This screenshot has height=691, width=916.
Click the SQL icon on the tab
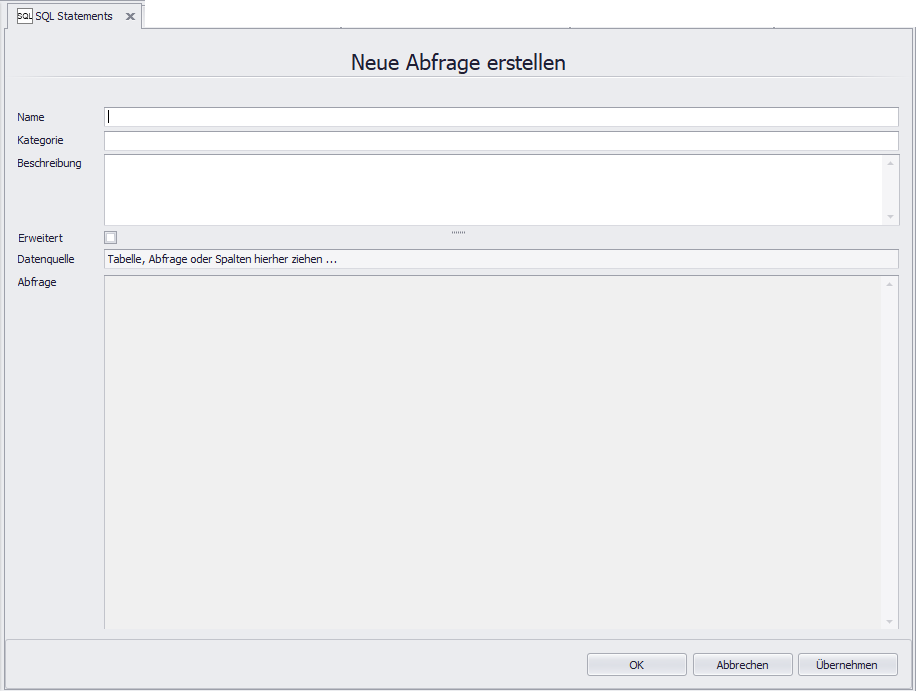tap(25, 16)
